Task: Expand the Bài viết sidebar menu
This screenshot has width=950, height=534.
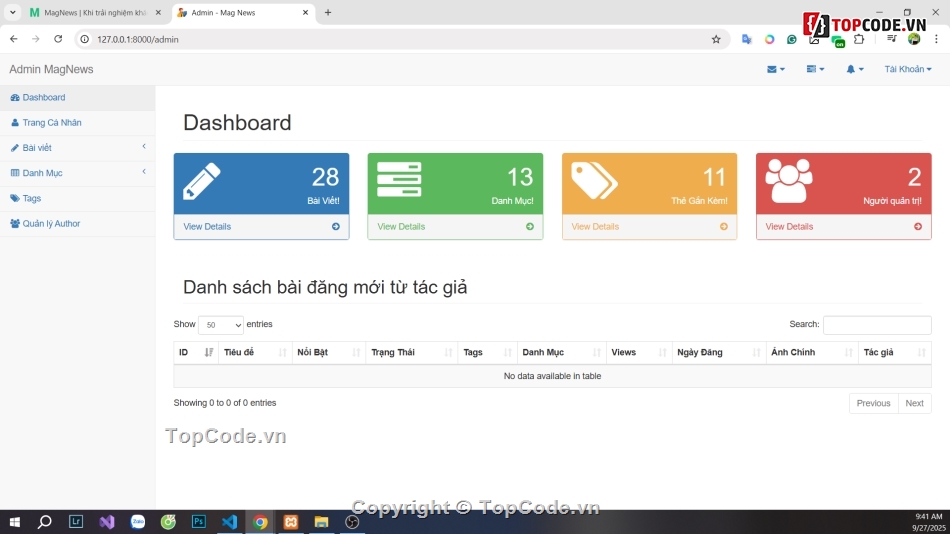Action: coord(78,148)
